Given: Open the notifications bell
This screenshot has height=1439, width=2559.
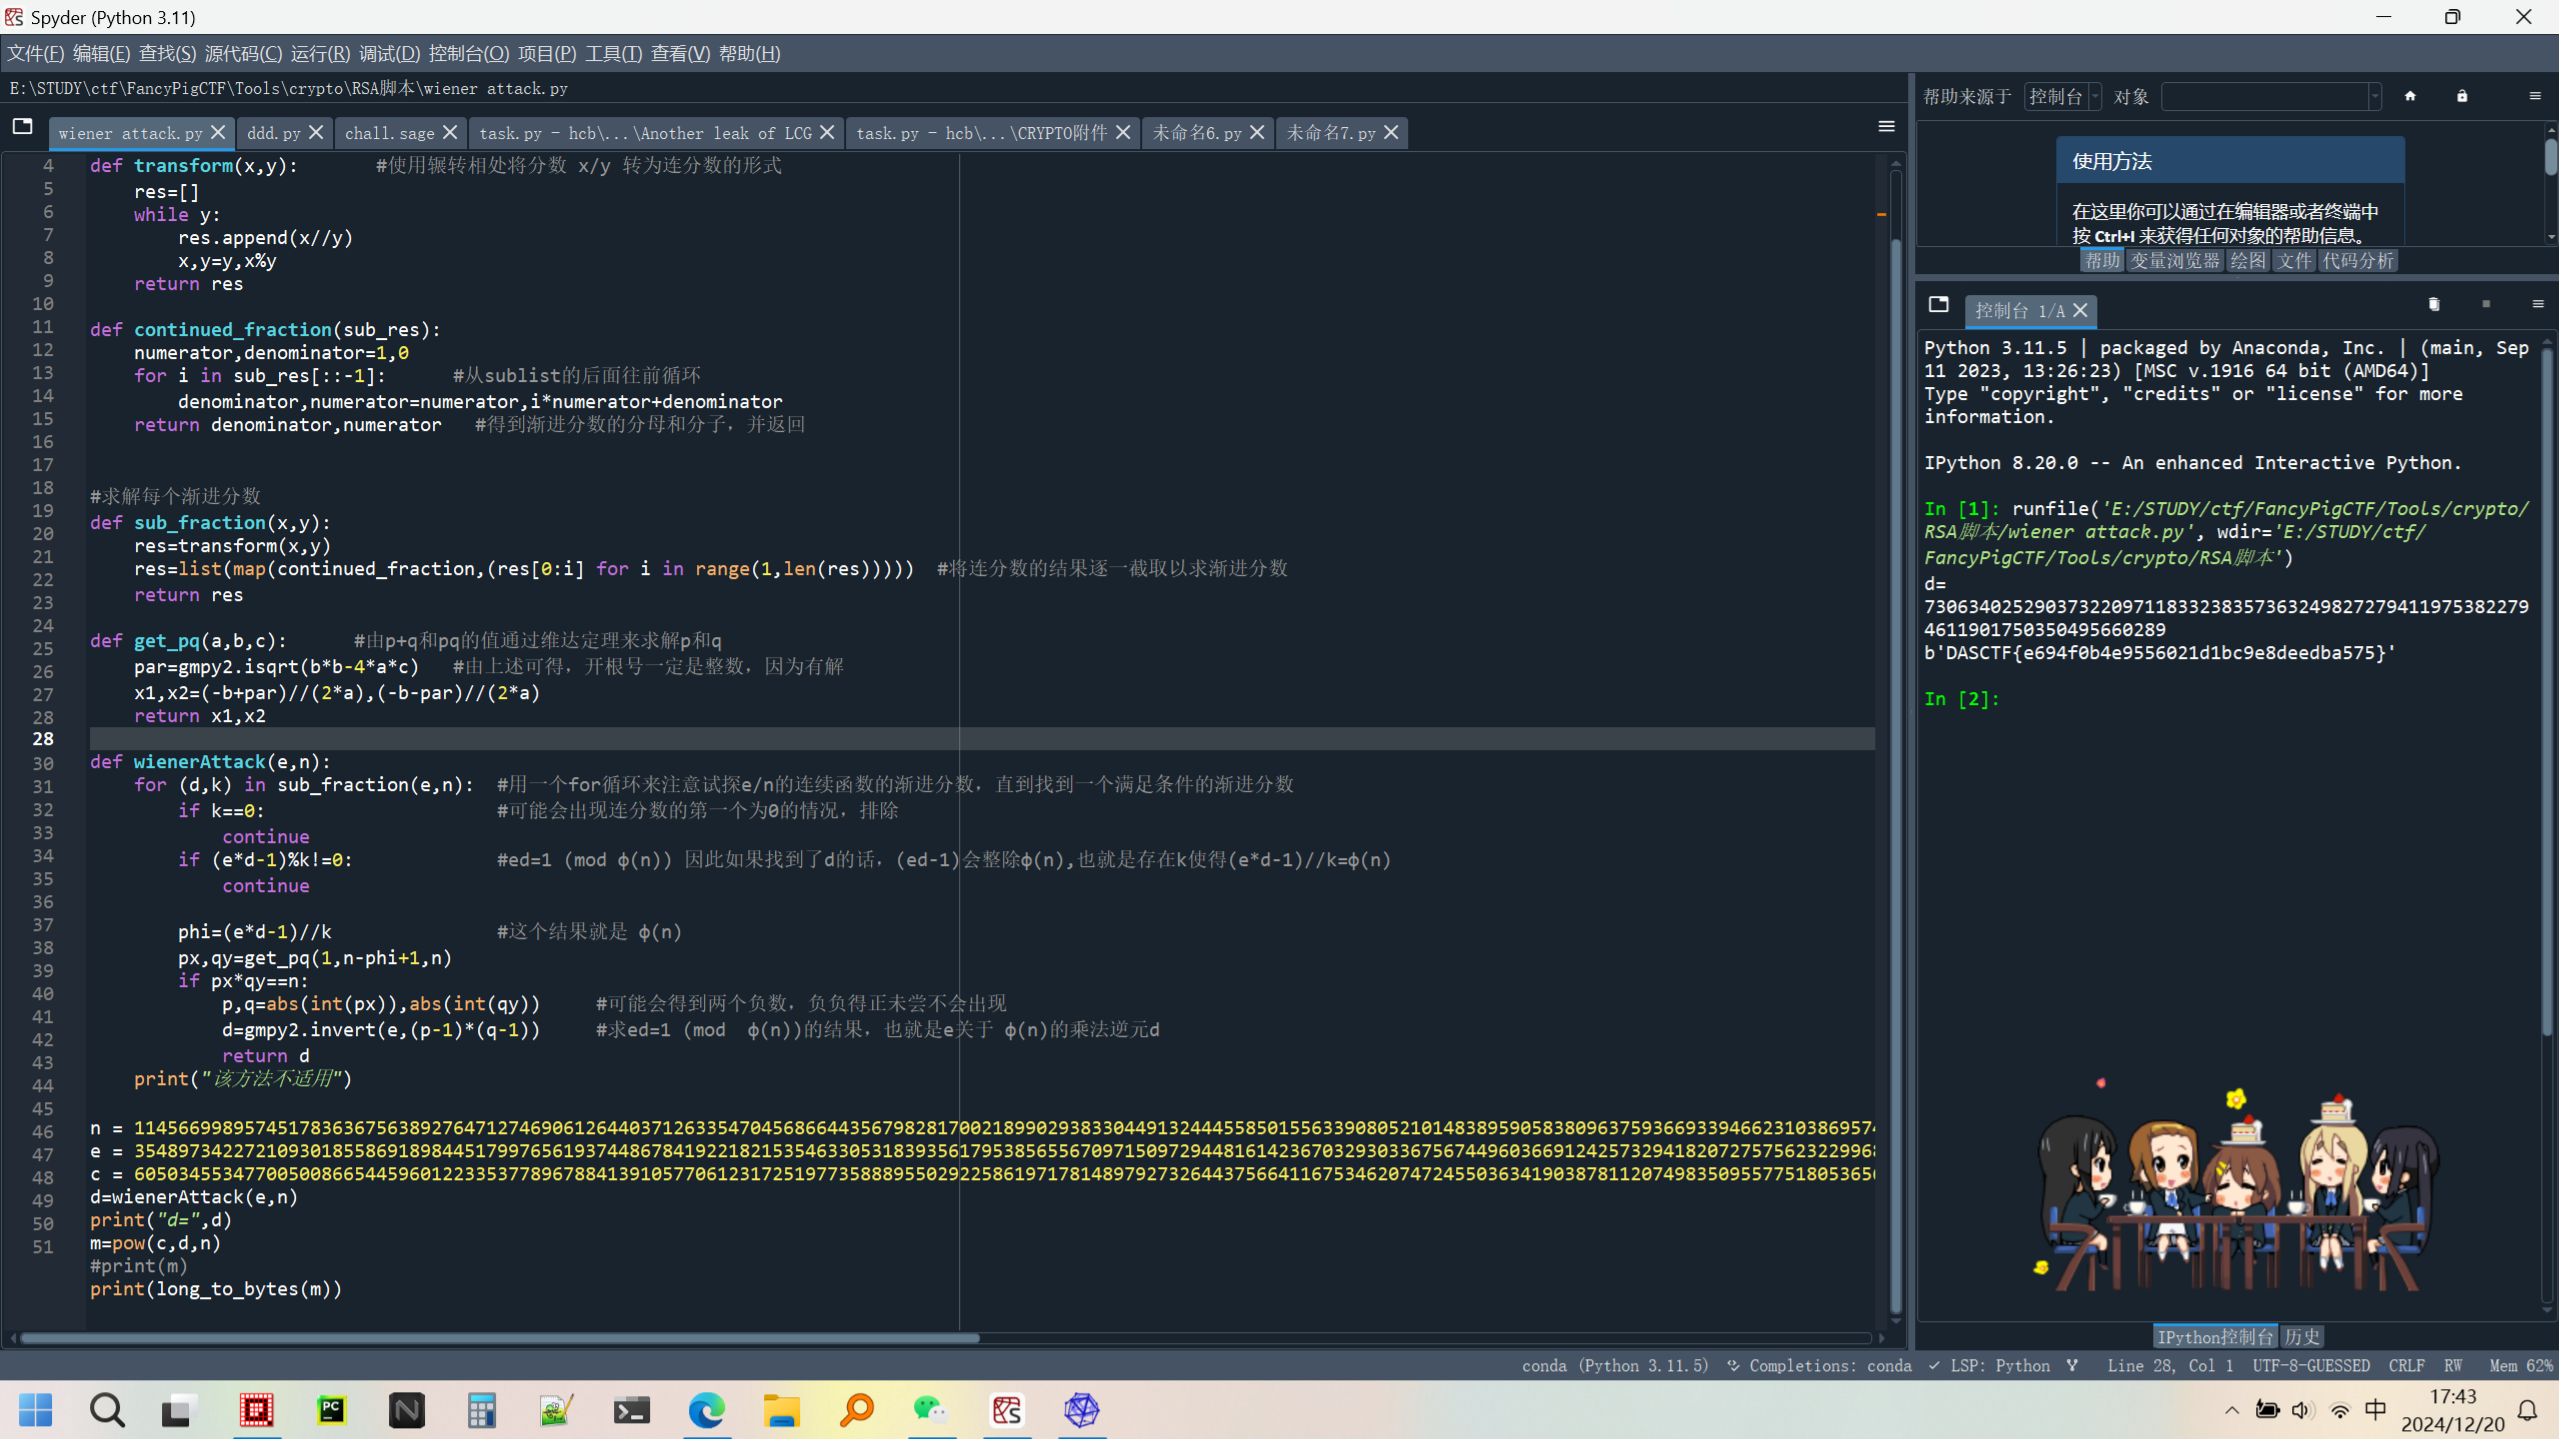Looking at the screenshot, I should click(x=2528, y=1410).
